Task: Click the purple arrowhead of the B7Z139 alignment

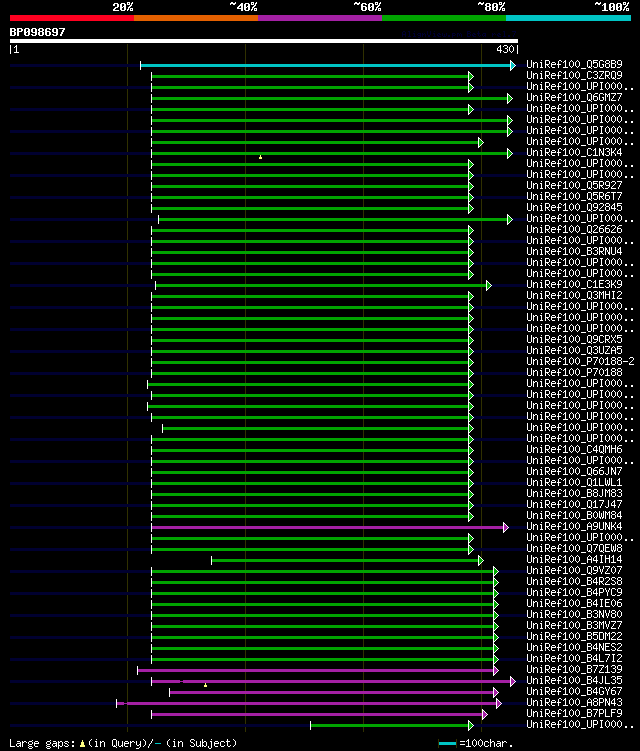Action: (496, 671)
